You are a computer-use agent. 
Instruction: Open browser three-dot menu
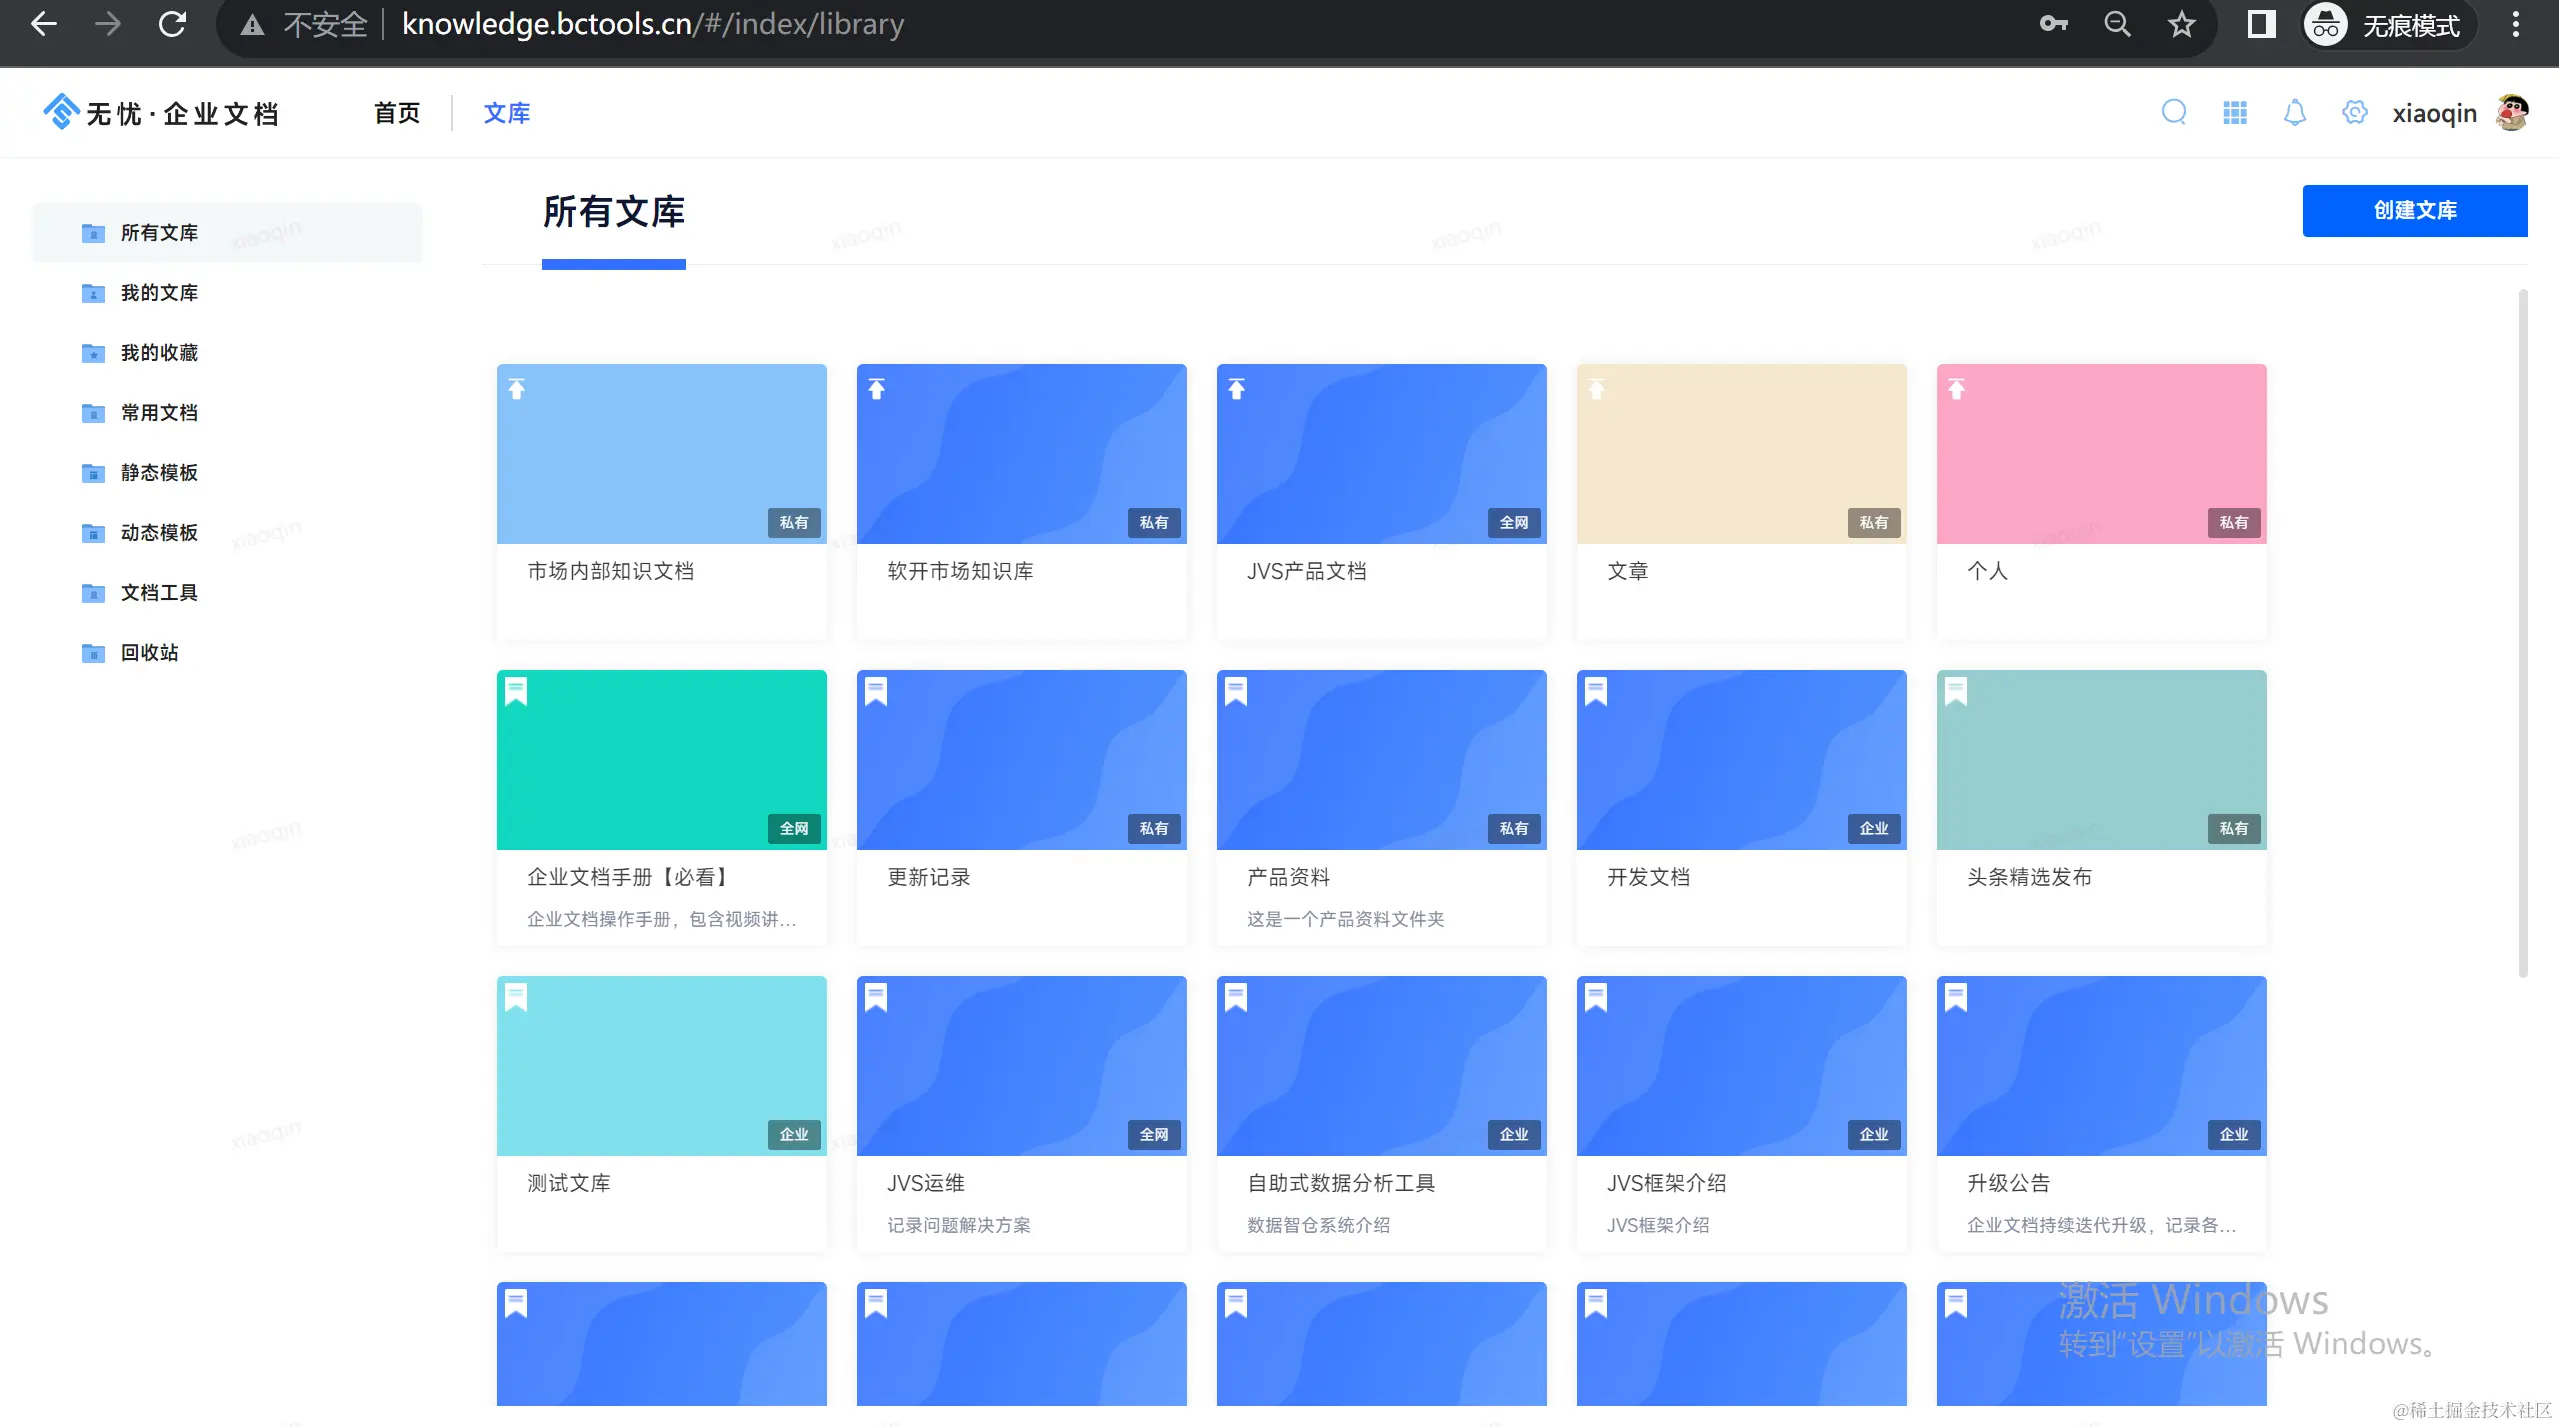[x=2516, y=24]
